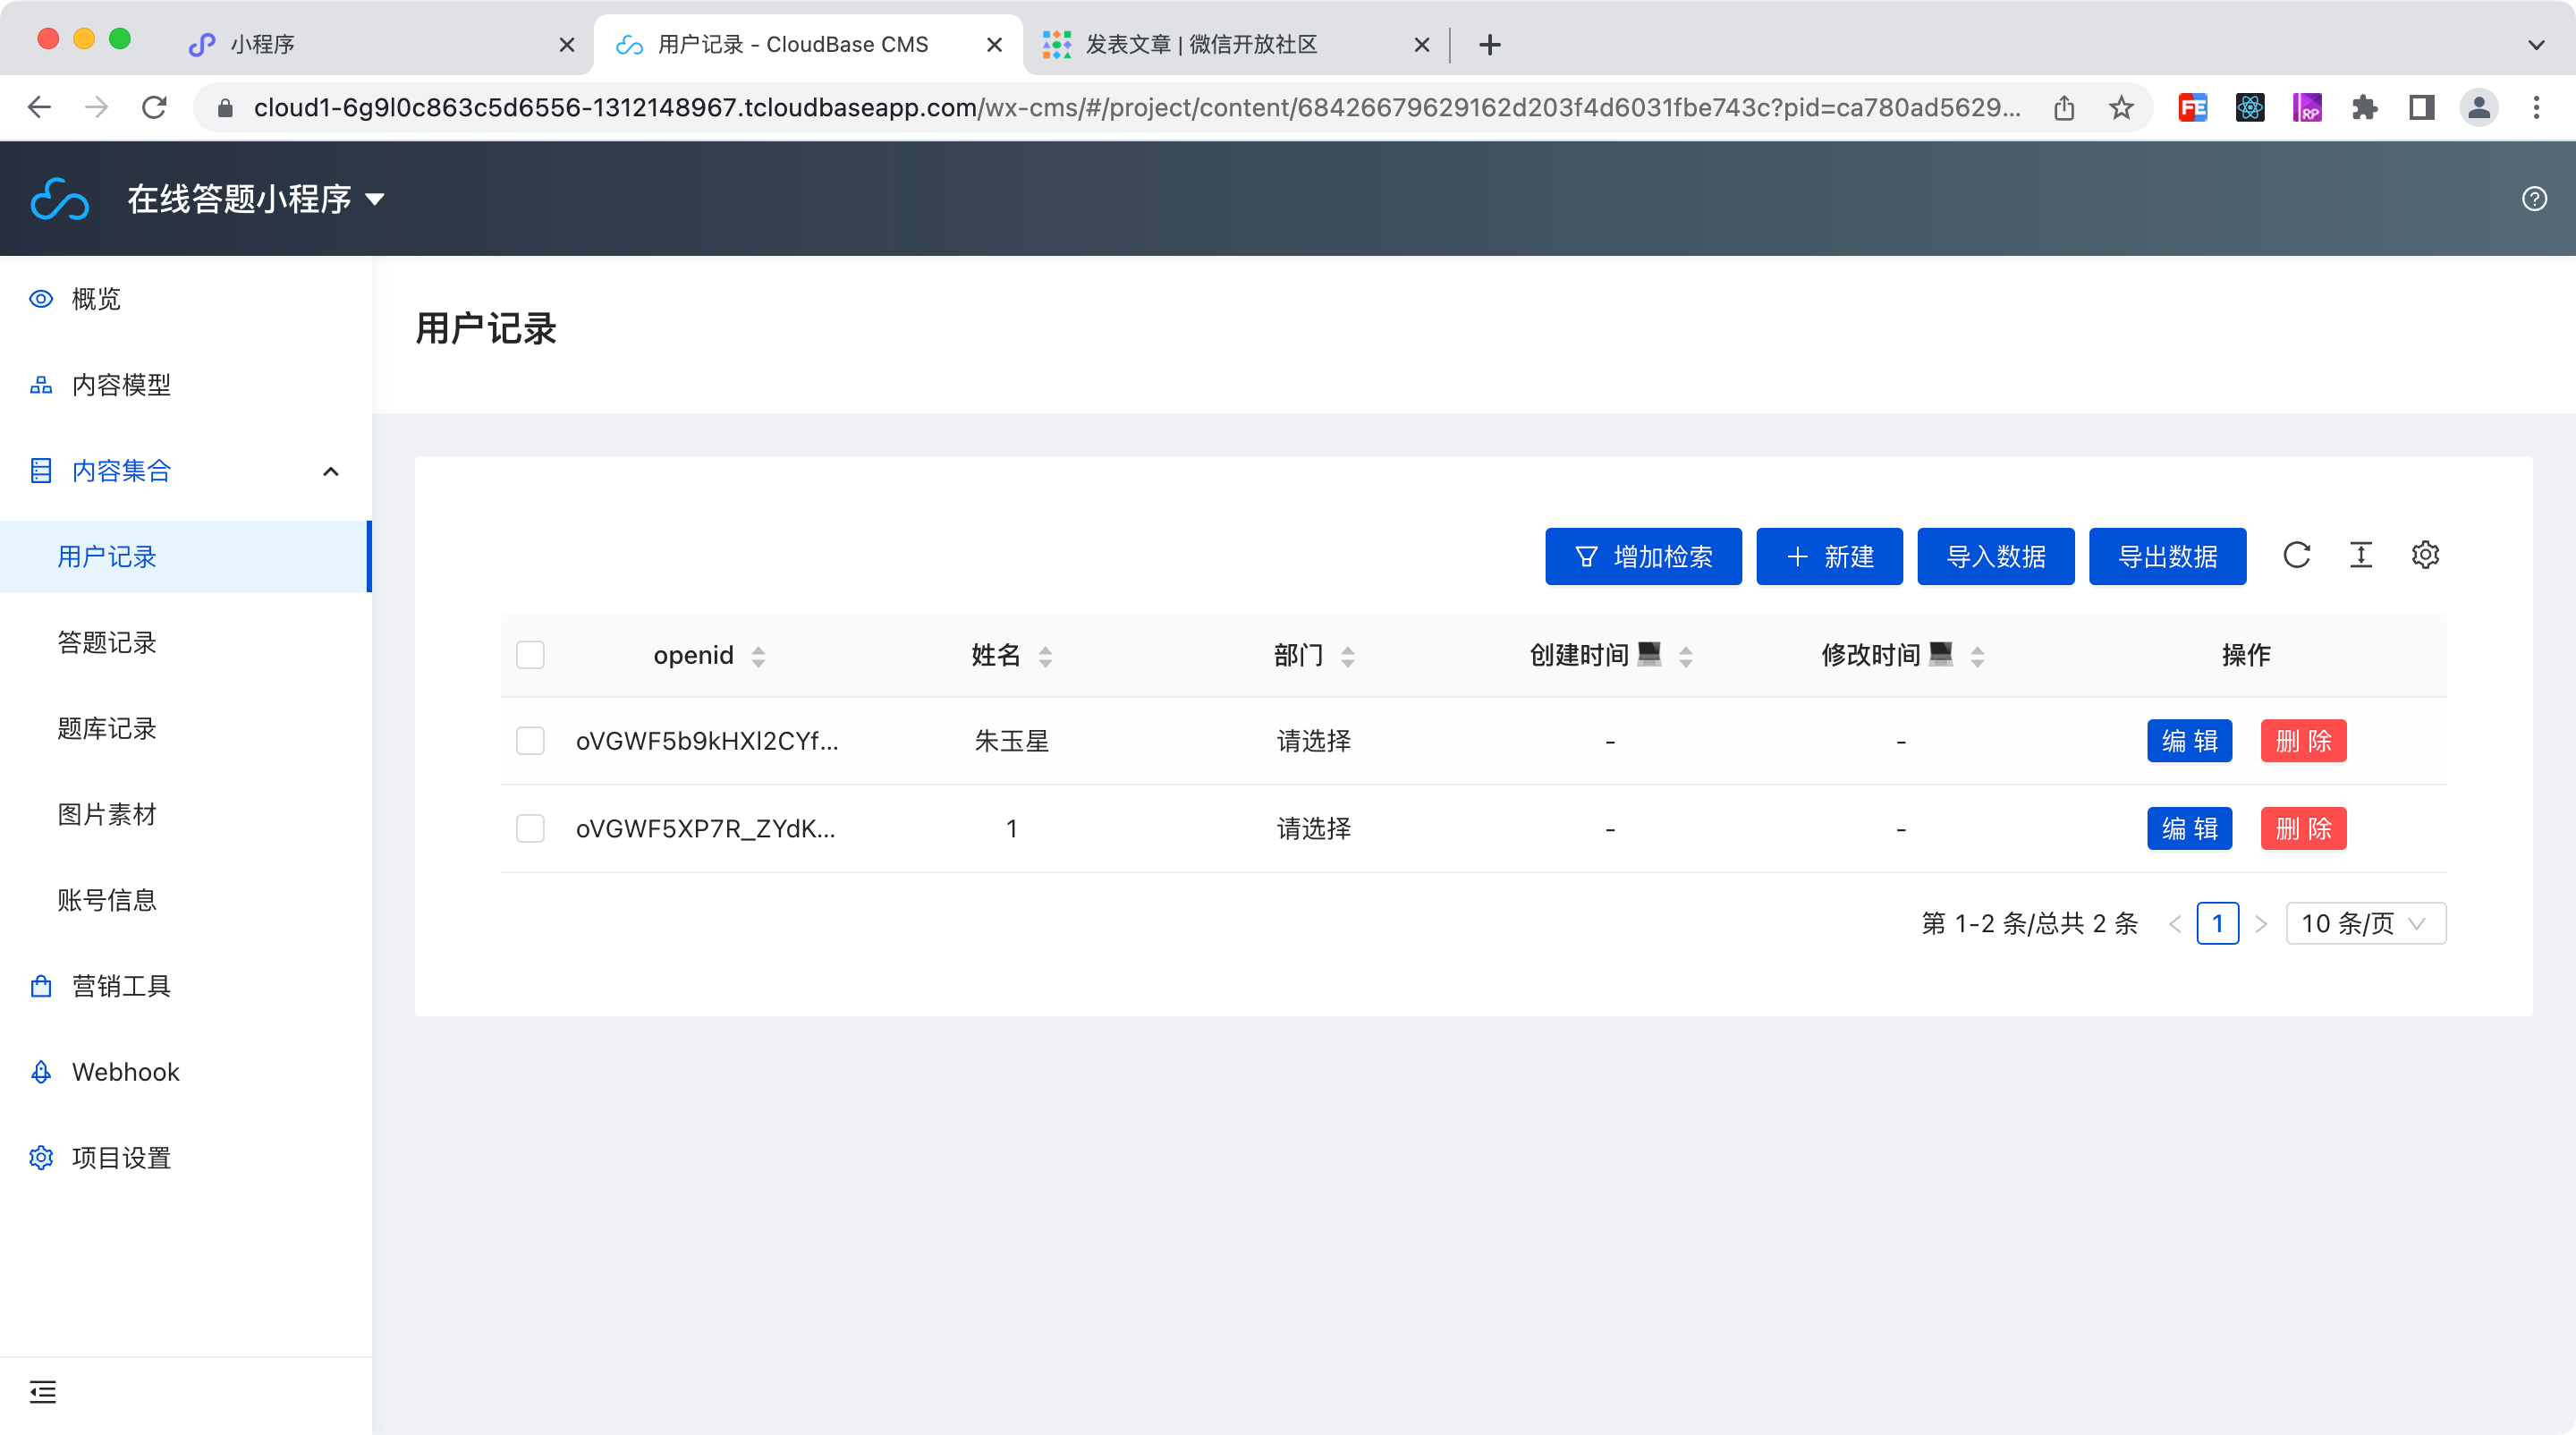
Task: Open 答题记录 in the sidebar
Action: pos(107,643)
